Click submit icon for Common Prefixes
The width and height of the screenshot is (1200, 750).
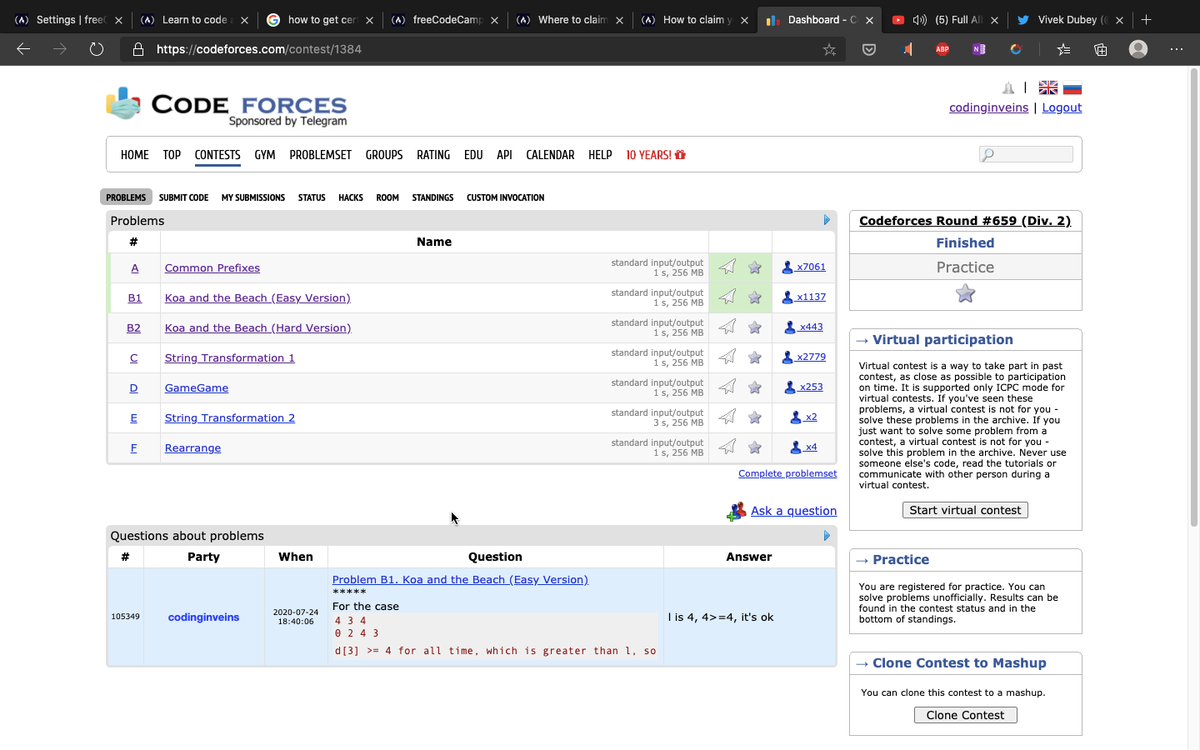[728, 267]
